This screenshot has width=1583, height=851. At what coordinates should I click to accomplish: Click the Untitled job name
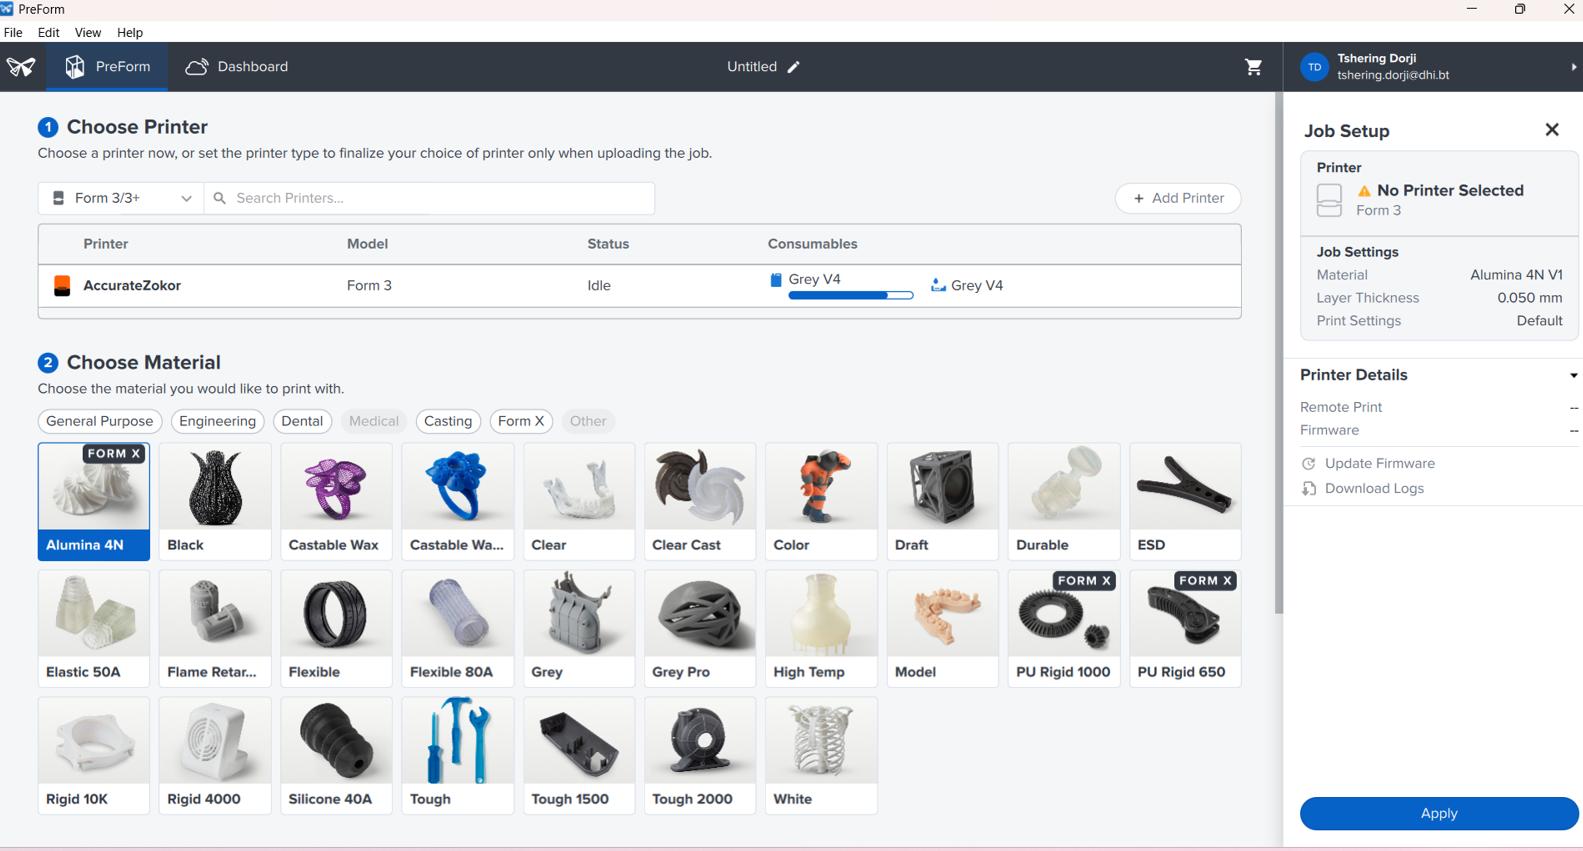click(752, 67)
